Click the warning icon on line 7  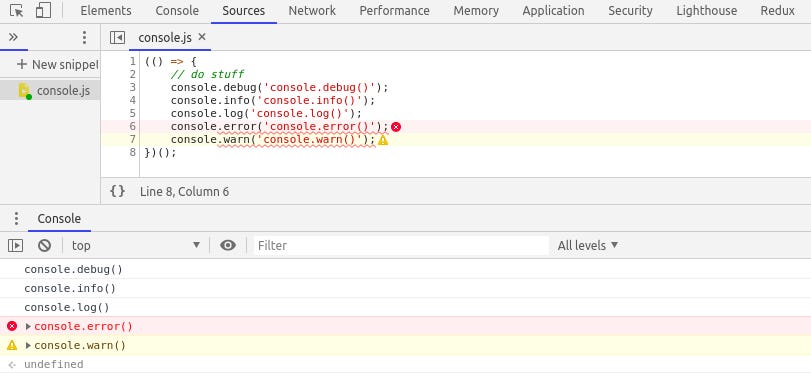pyautogui.click(x=383, y=140)
